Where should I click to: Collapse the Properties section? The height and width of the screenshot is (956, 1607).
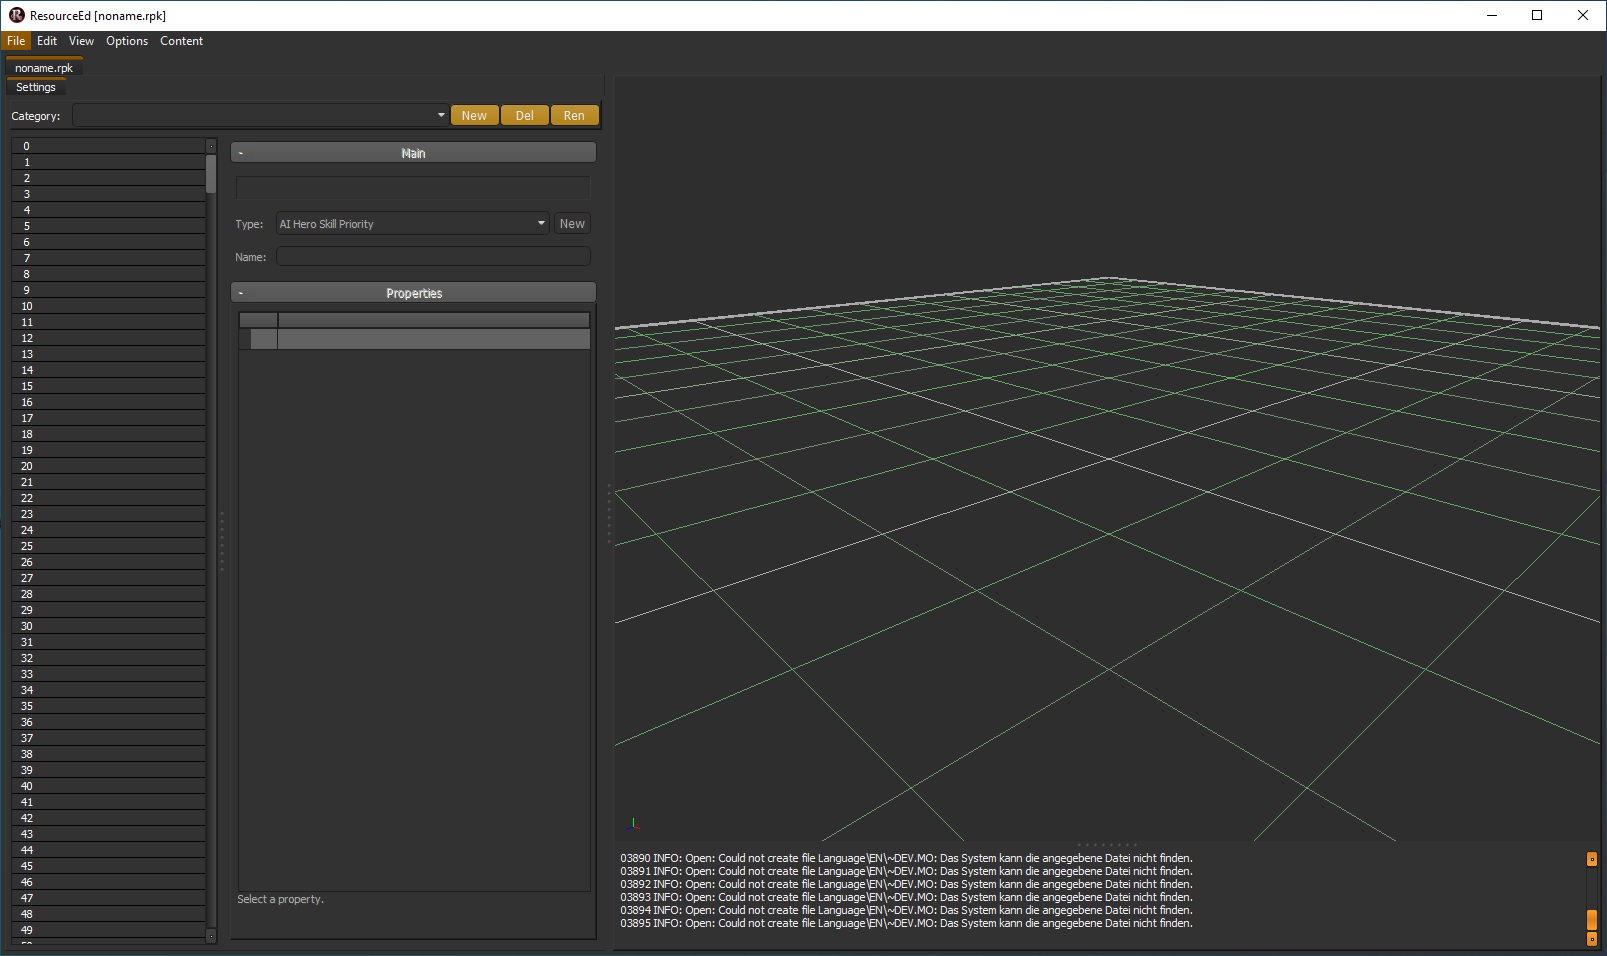[x=241, y=292]
